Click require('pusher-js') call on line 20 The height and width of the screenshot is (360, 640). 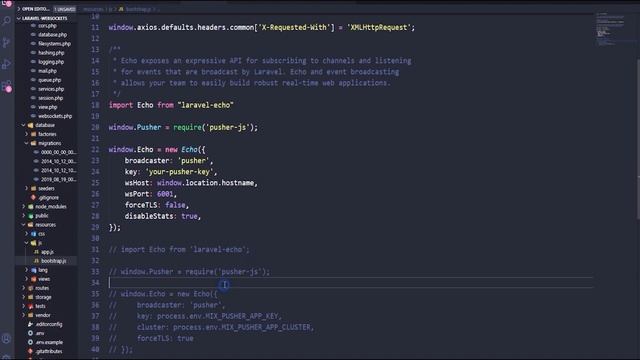213,127
